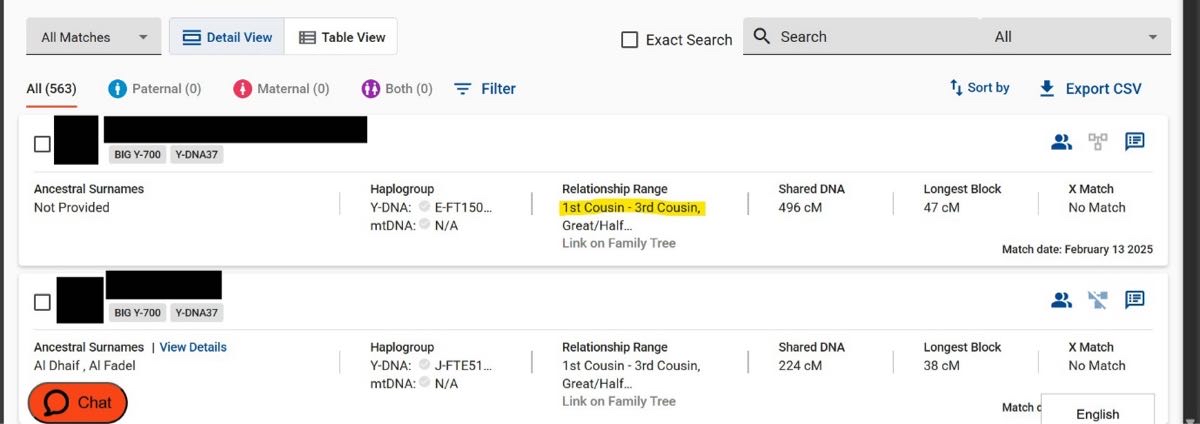Click the Filter icon
The width and height of the screenshot is (1200, 424).
tap(463, 88)
